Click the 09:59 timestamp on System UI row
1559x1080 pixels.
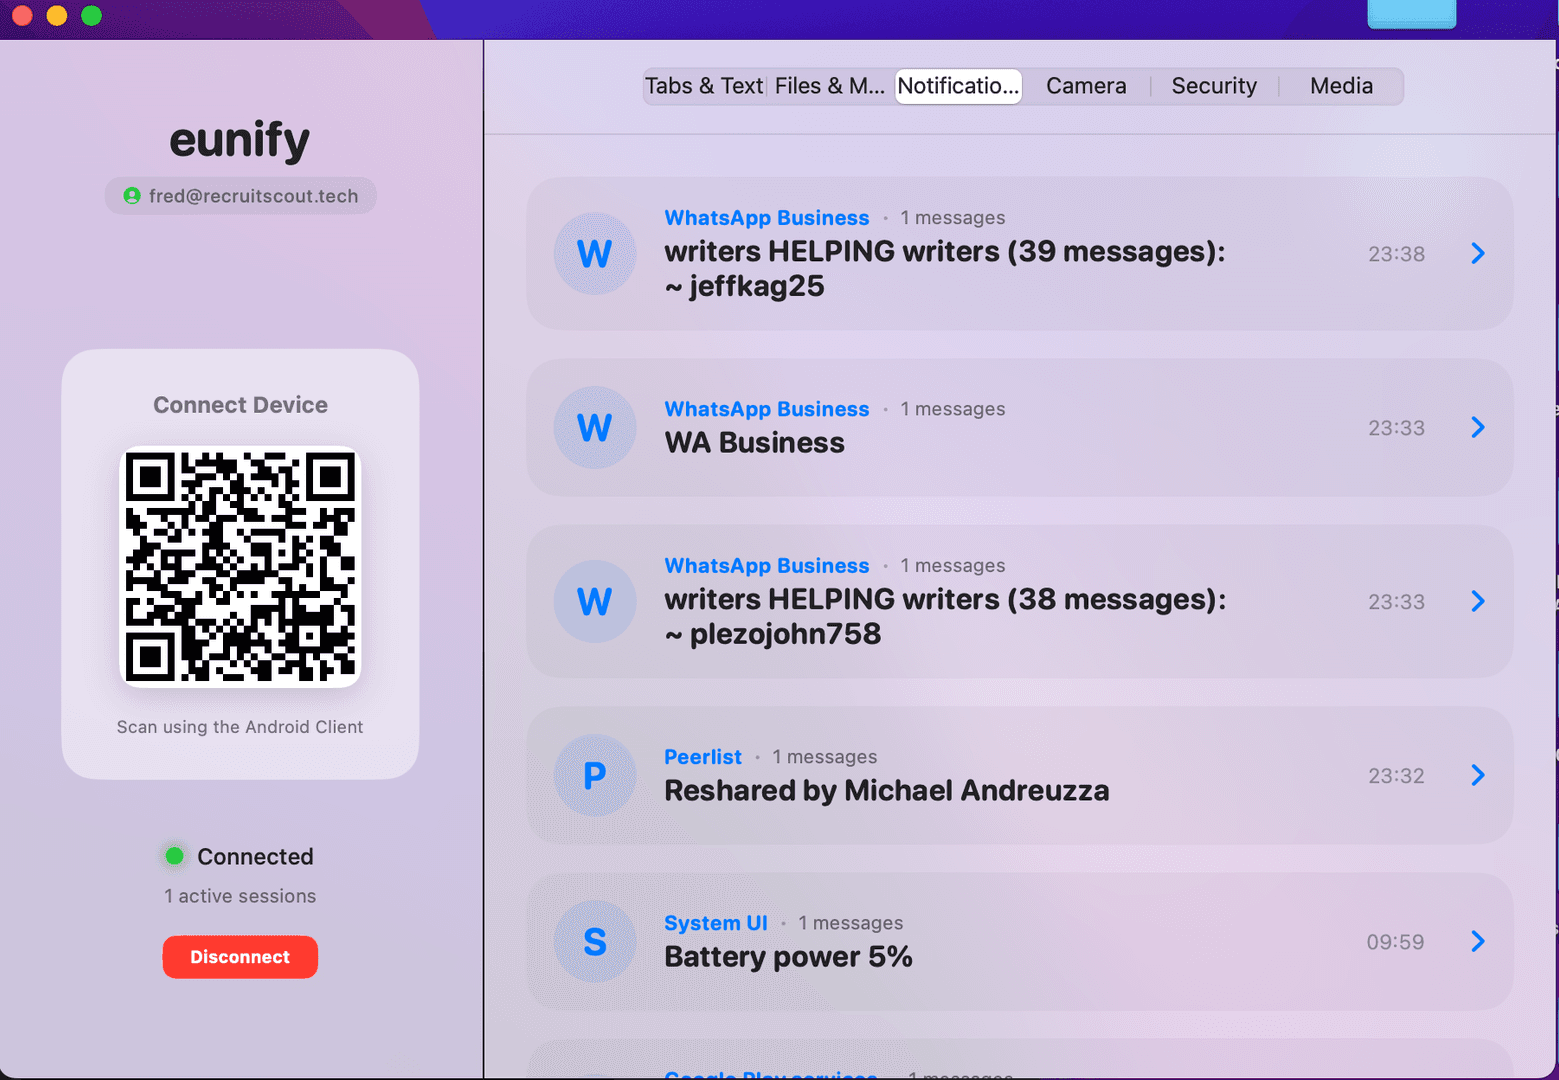[x=1395, y=942]
